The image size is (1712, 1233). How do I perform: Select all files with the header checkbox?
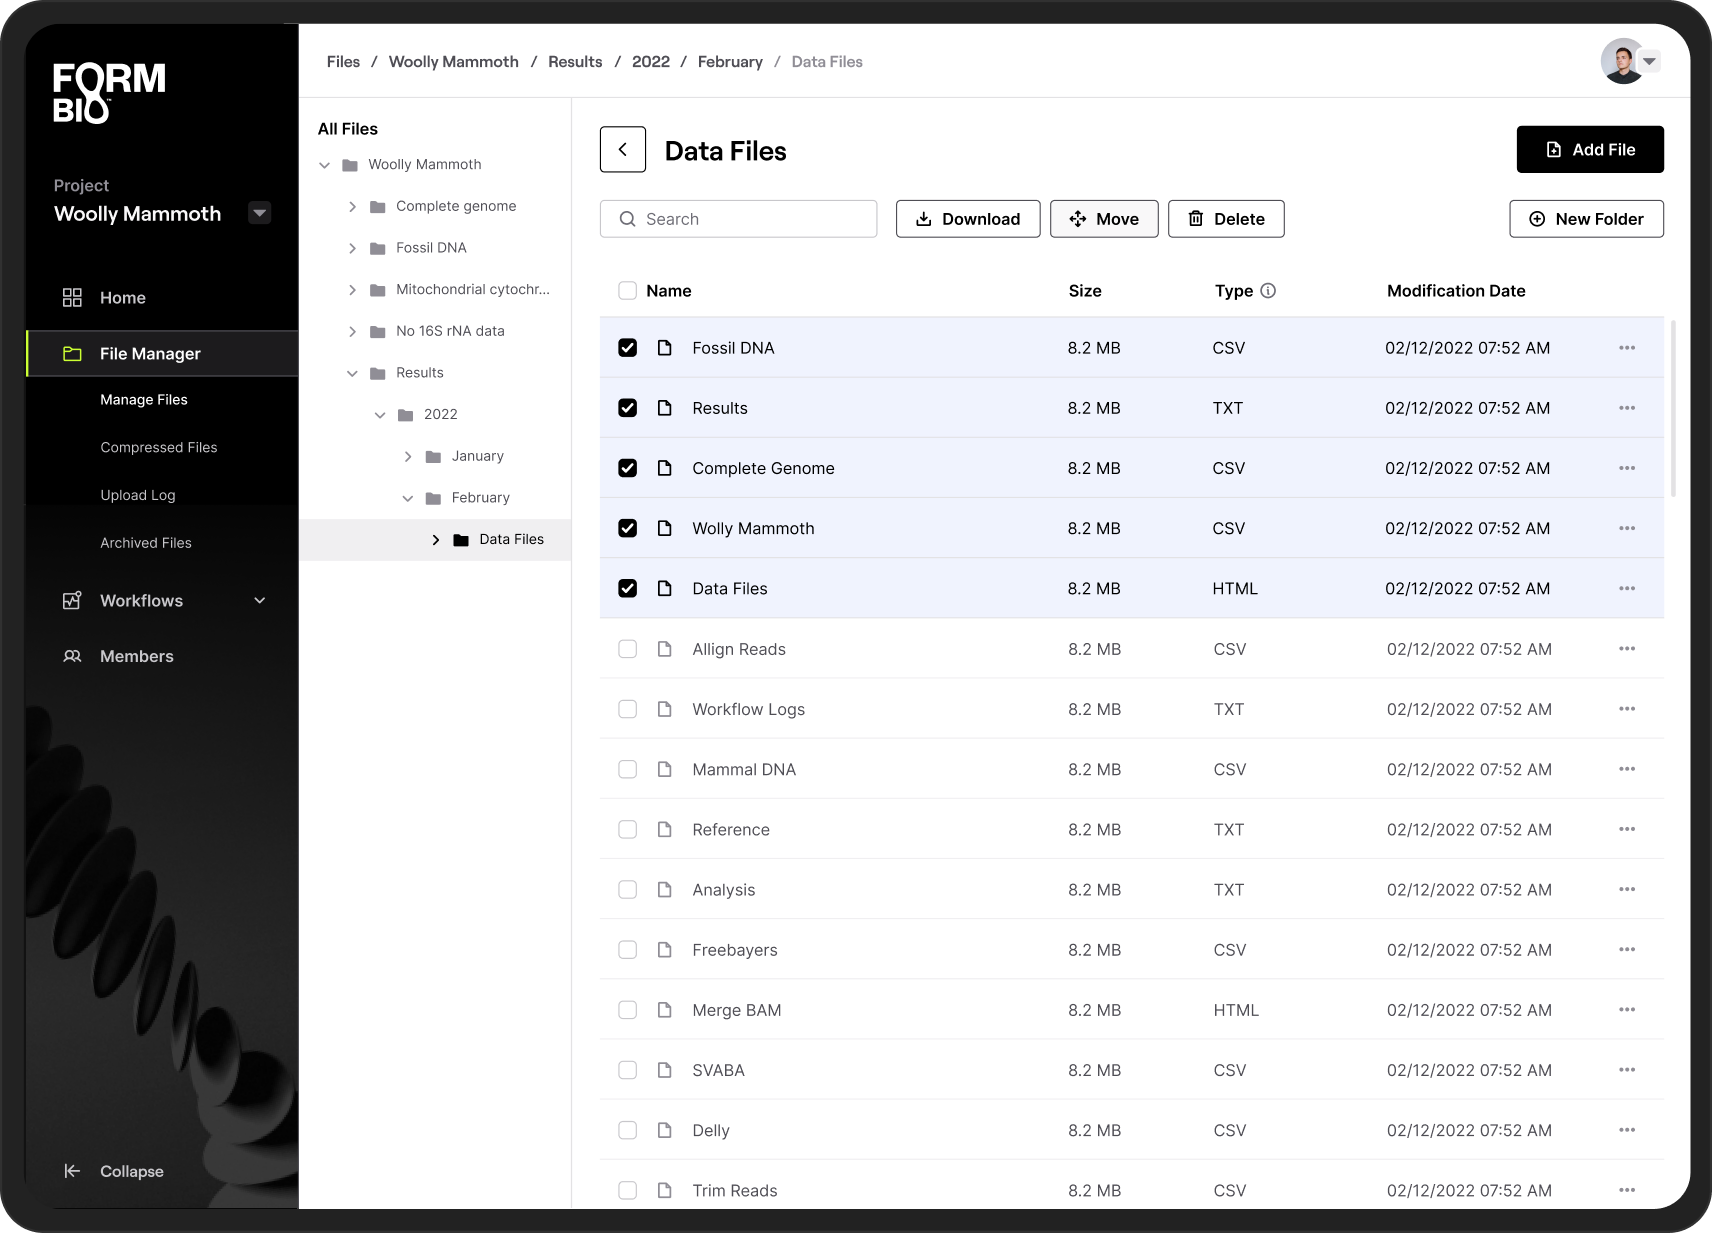pos(628,291)
